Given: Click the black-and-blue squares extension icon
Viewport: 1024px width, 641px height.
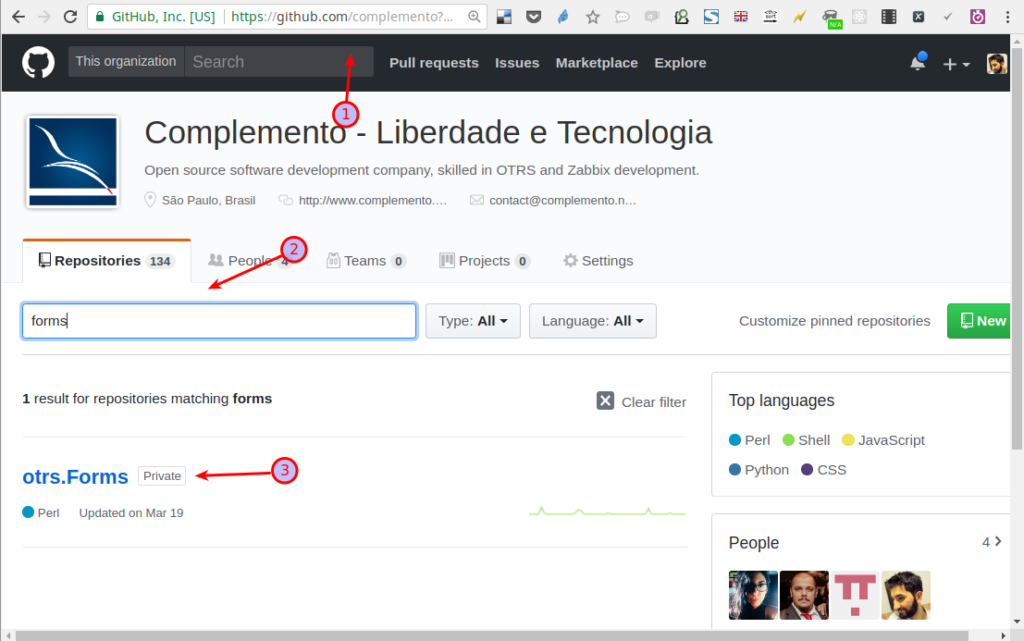Looking at the screenshot, I should [x=504, y=16].
